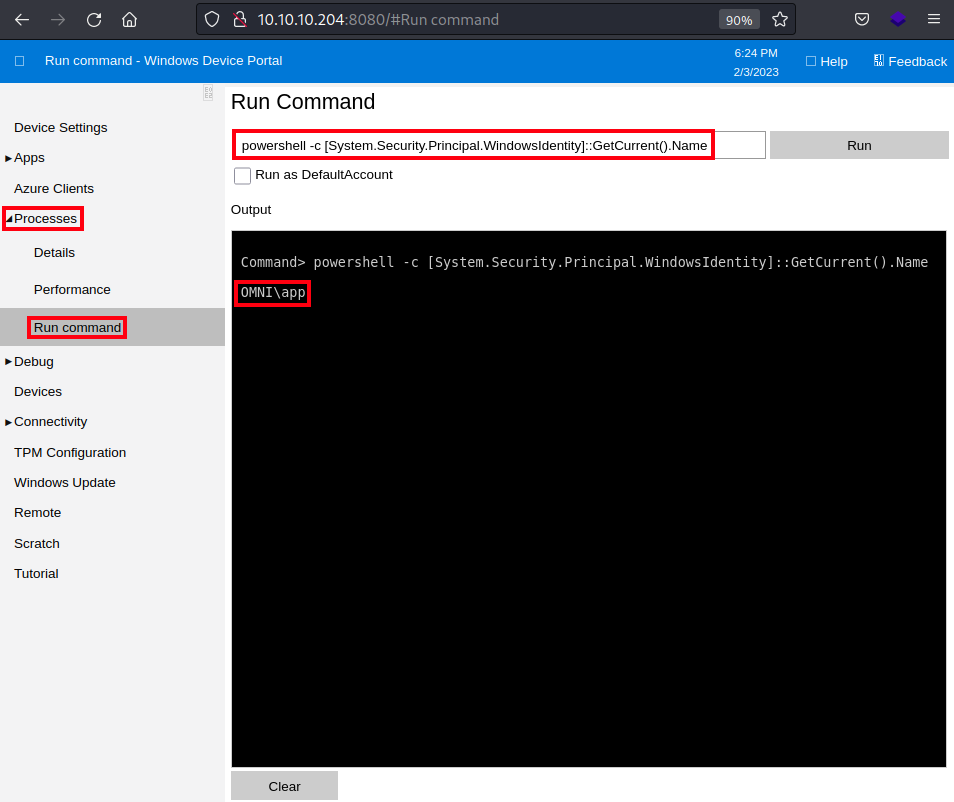Go back using the browser back arrow
The image size is (954, 802).
tap(22, 20)
